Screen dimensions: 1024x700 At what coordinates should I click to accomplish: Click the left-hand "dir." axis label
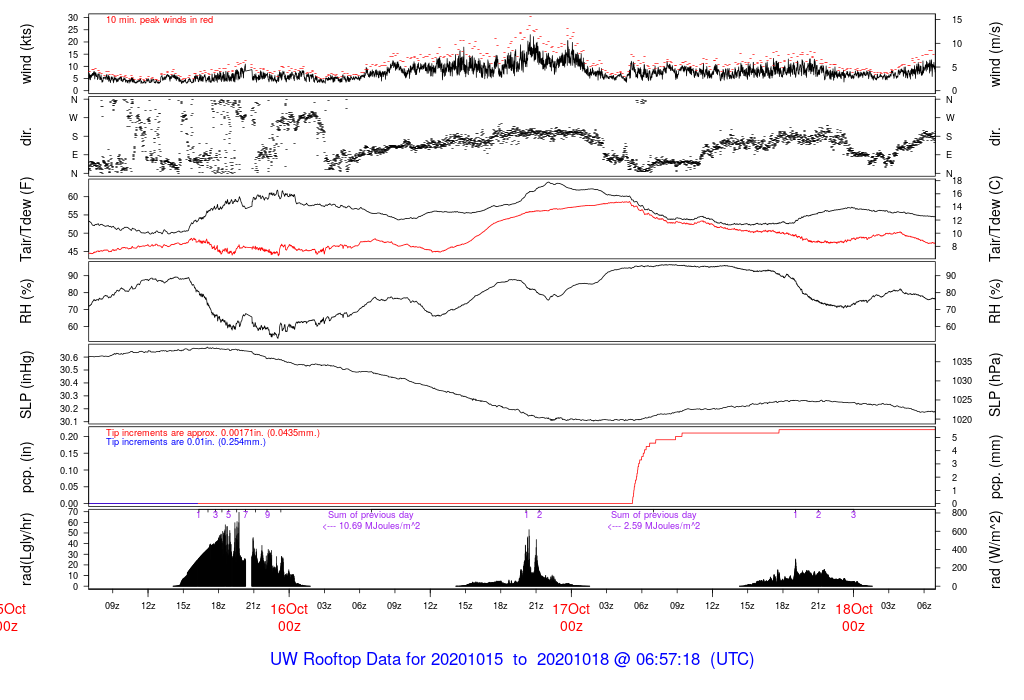(26, 137)
